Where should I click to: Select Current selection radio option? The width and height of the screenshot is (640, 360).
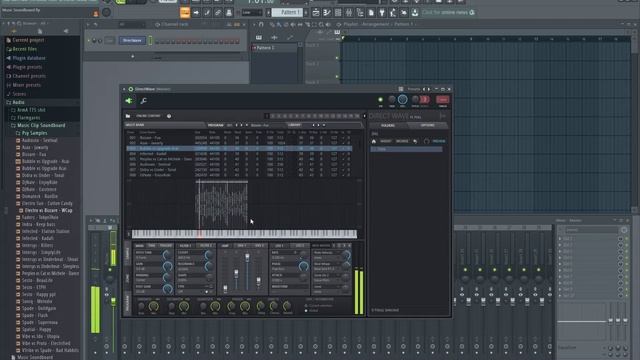point(306,306)
